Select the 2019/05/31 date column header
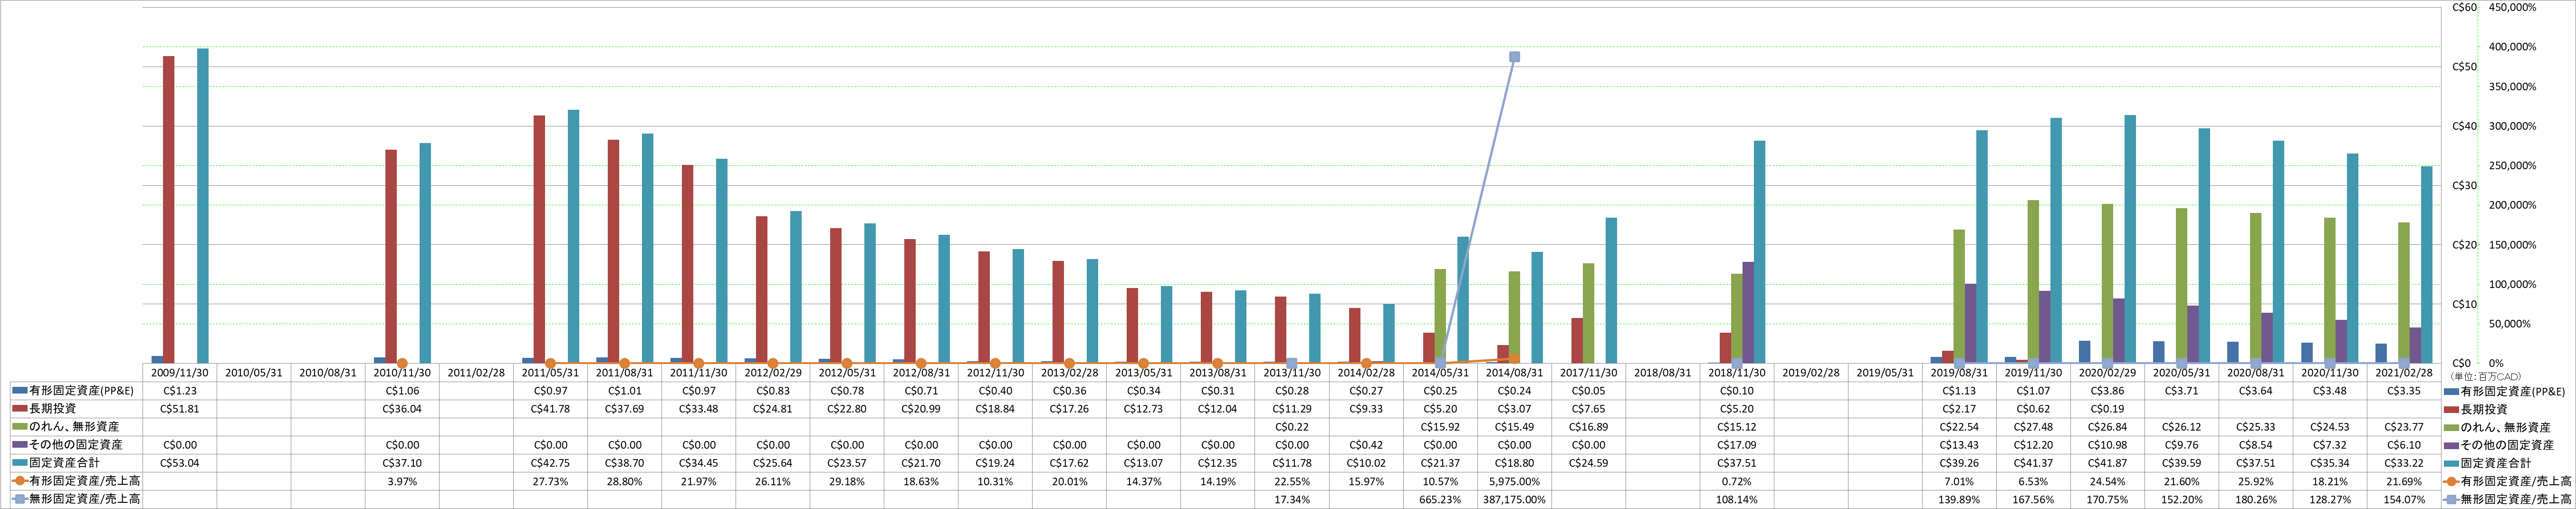 1885,373
